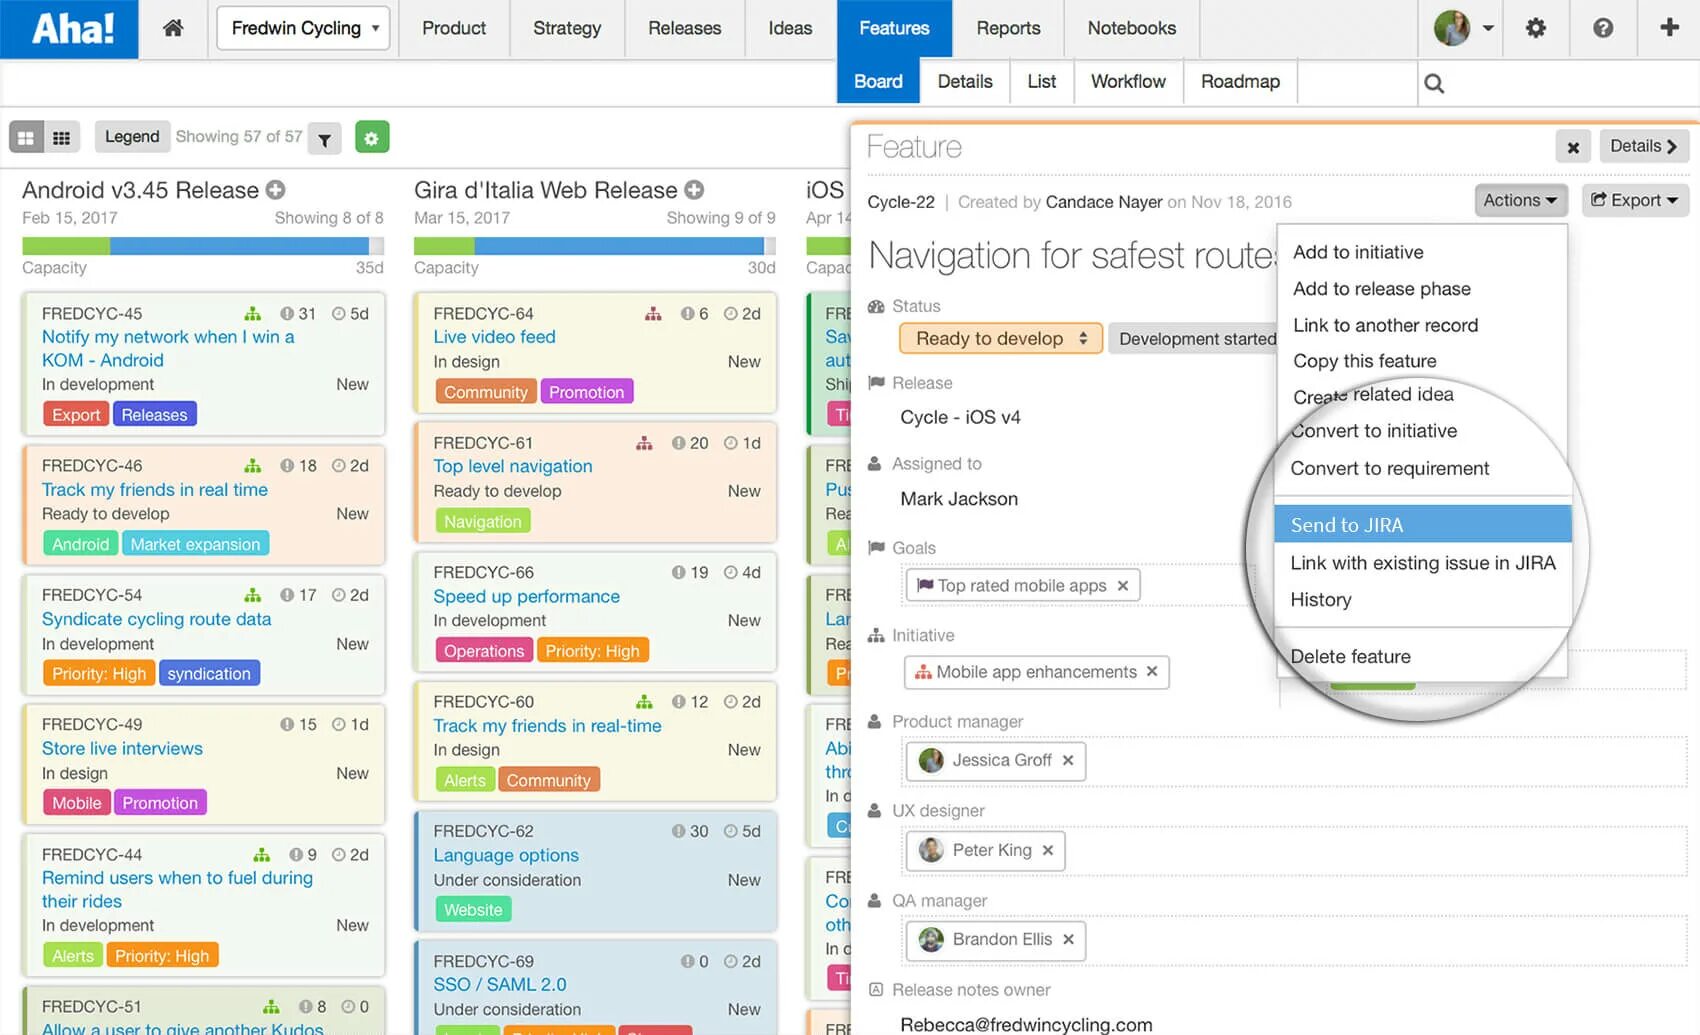The height and width of the screenshot is (1035, 1700).
Task: Click the plus add-new icon in top bar
Action: coord(1669,28)
